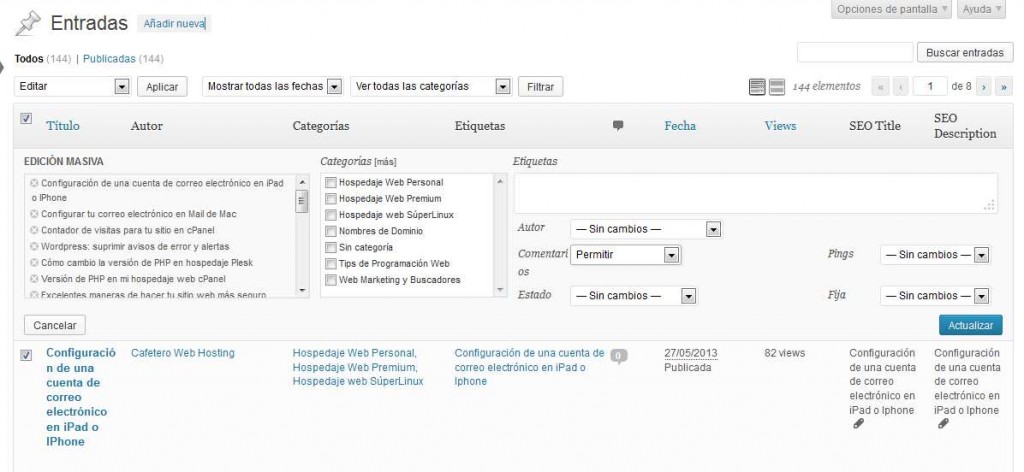Cancel the bulk edit
This screenshot has height=472, width=1024.
pos(55,325)
